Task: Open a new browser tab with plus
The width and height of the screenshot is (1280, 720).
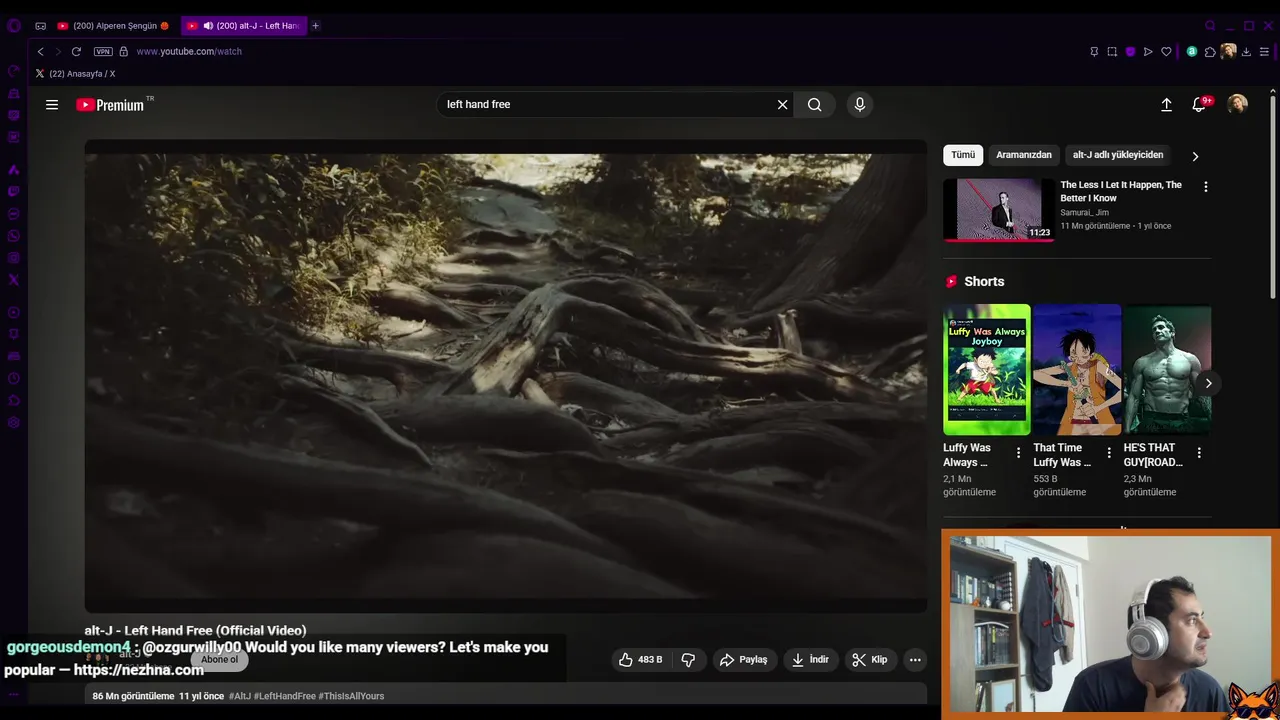Action: coord(315,26)
